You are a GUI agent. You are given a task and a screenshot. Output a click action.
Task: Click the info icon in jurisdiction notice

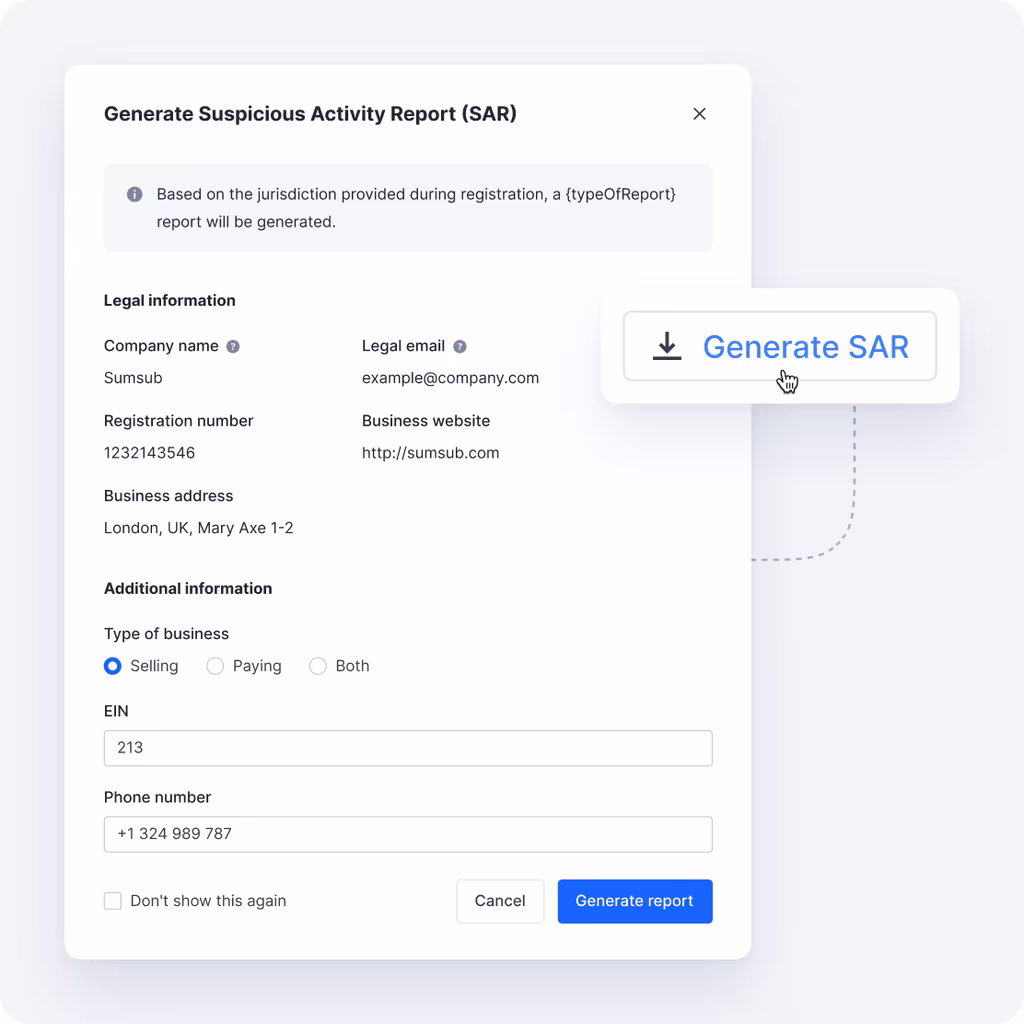(134, 194)
